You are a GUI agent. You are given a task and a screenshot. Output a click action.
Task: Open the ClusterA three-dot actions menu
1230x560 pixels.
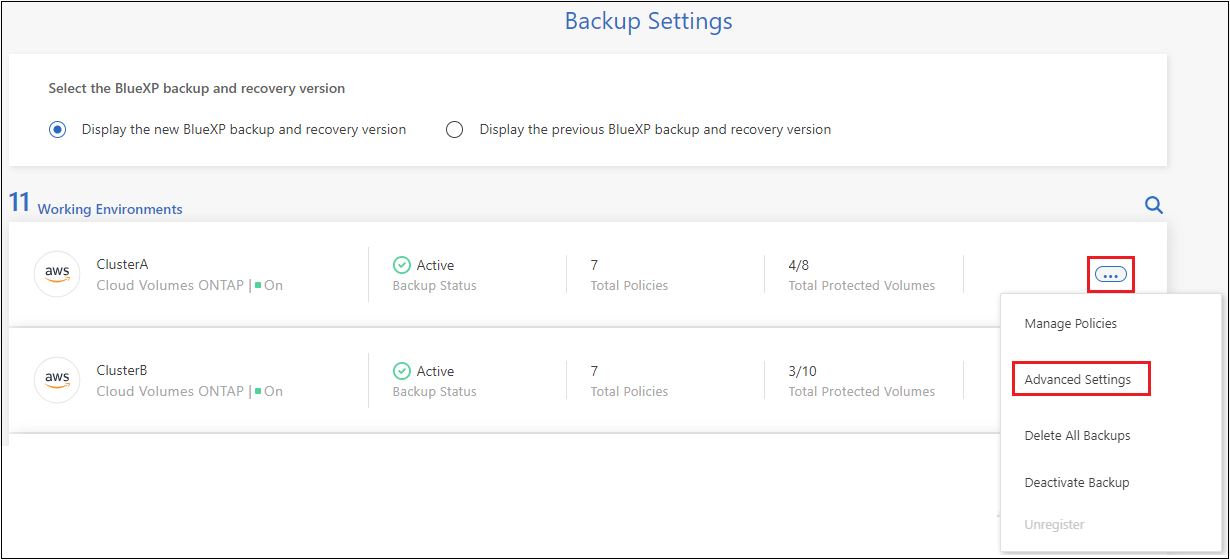coord(1111,273)
